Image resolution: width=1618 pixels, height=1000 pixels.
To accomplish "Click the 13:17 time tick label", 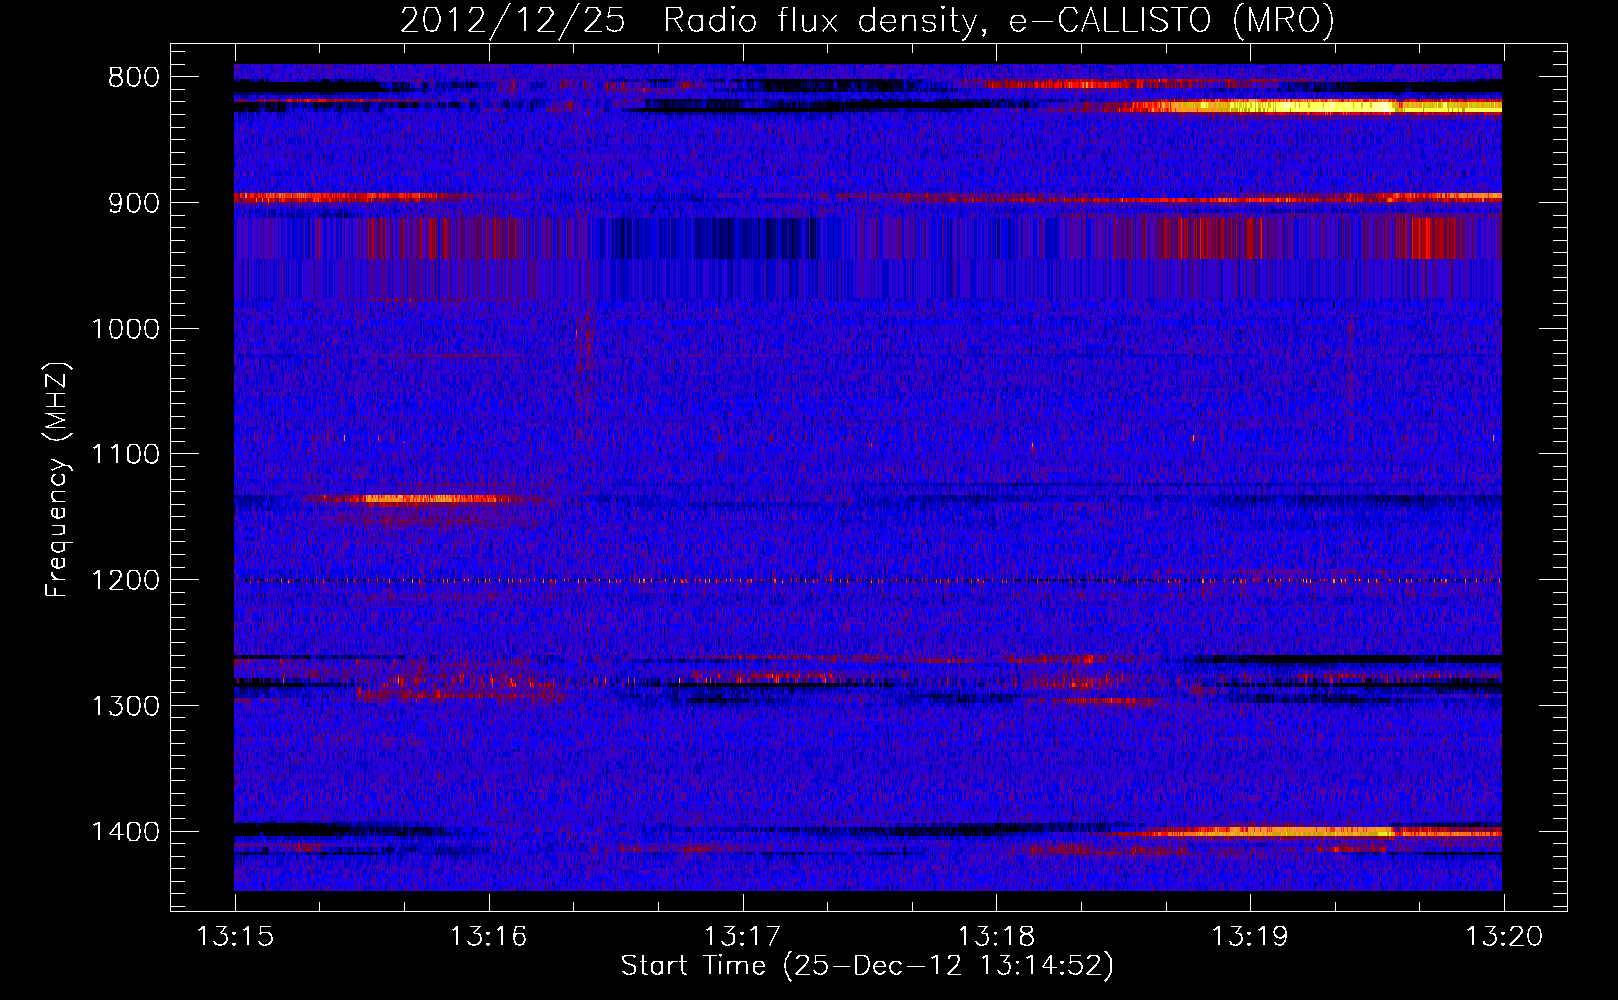I will pos(743,937).
